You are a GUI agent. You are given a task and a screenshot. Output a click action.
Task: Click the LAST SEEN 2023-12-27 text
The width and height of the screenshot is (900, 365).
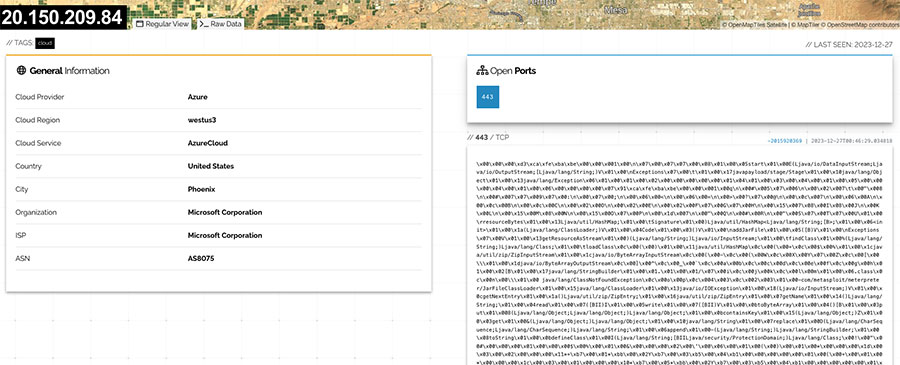[x=849, y=44]
